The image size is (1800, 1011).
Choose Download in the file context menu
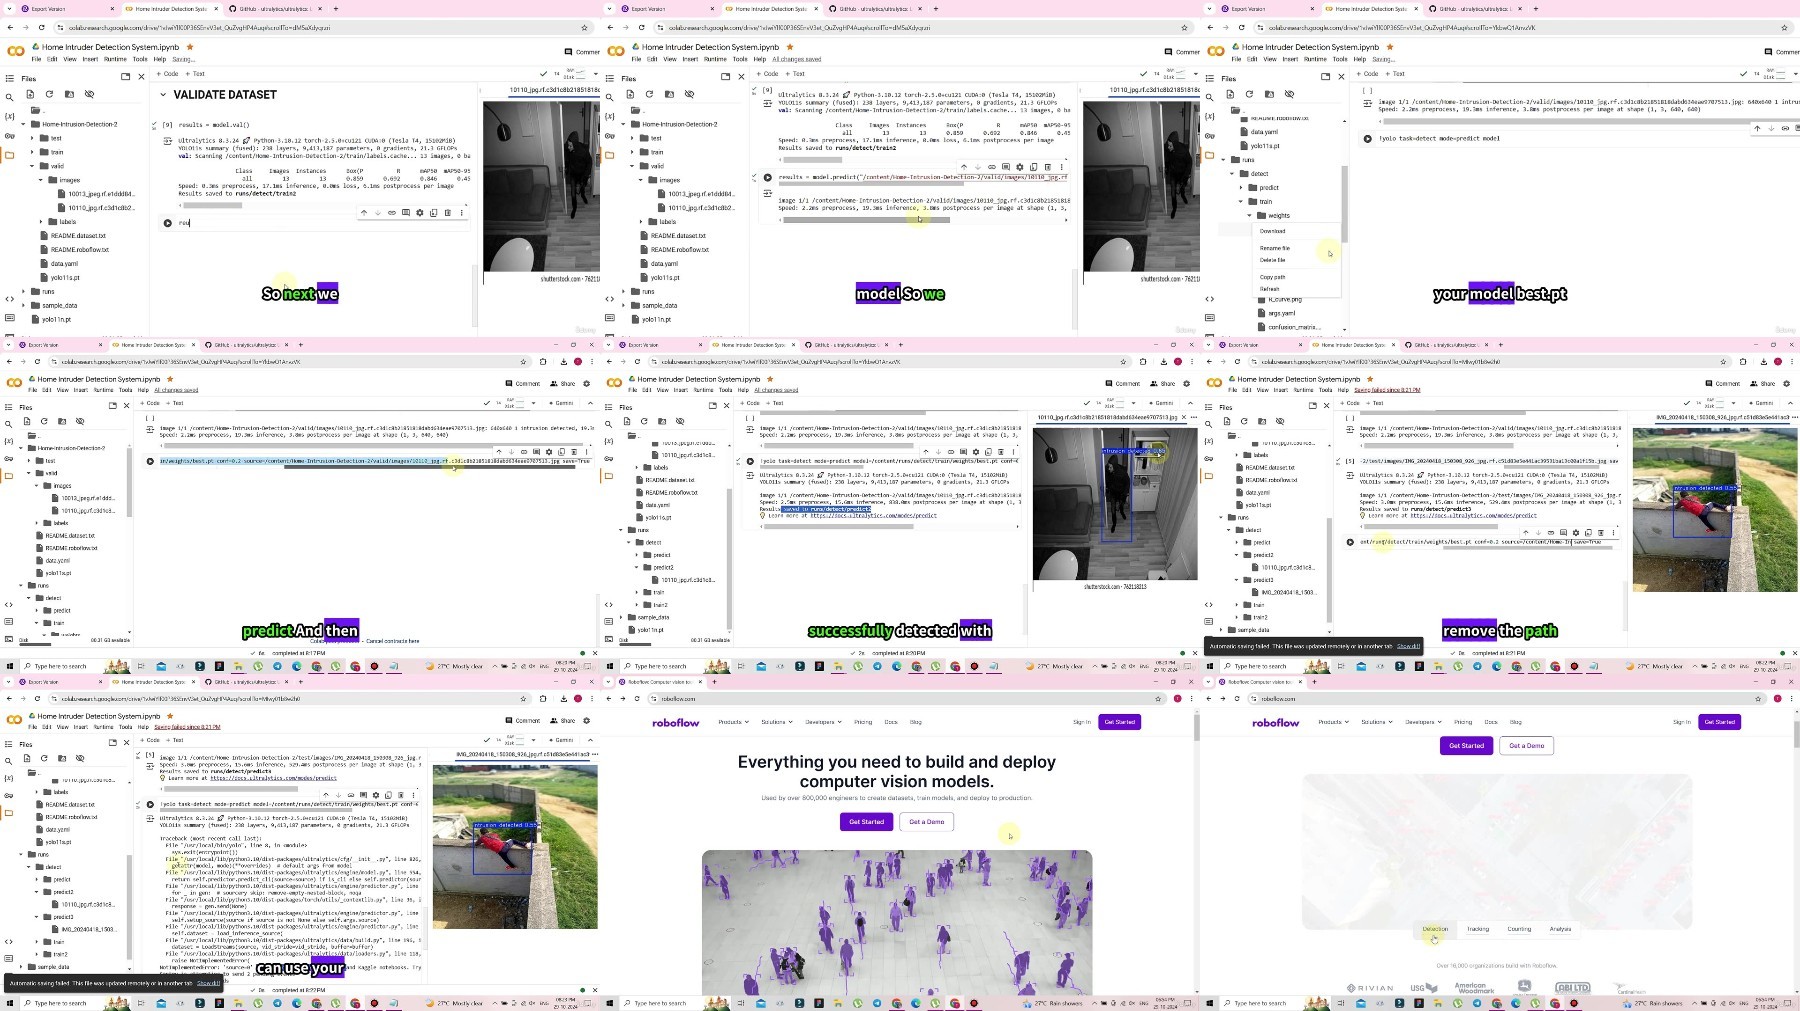tap(1273, 231)
